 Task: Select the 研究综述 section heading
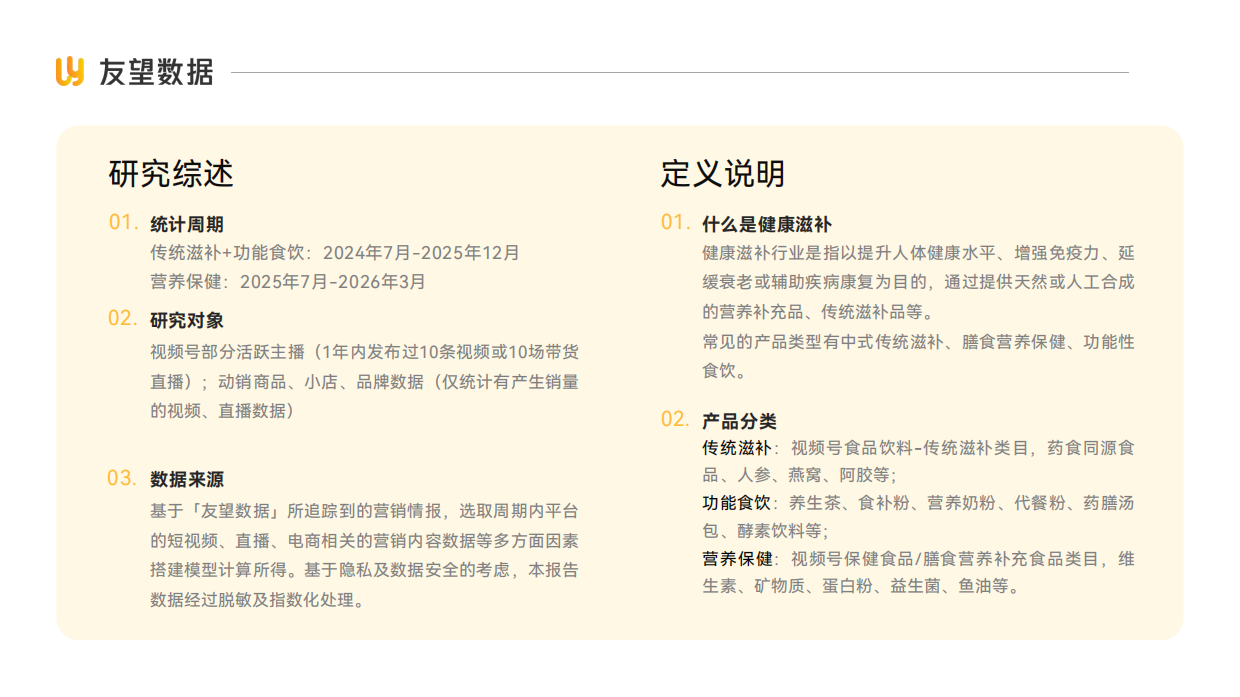(x=171, y=173)
